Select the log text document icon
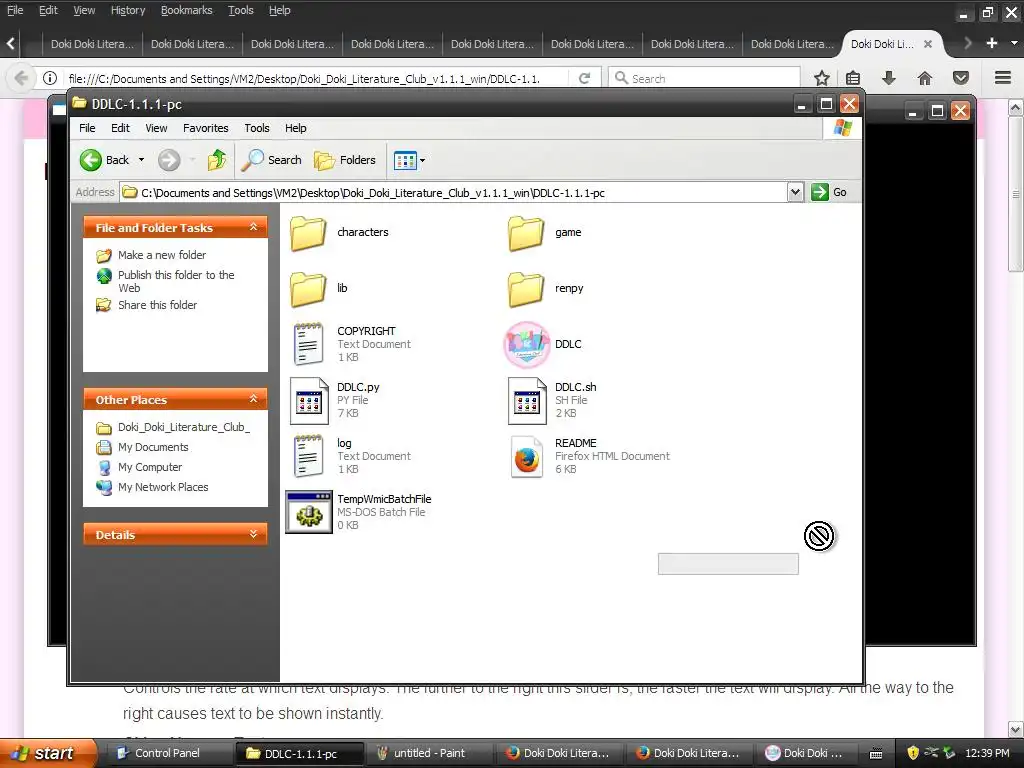The width and height of the screenshot is (1024, 768). pos(308,456)
